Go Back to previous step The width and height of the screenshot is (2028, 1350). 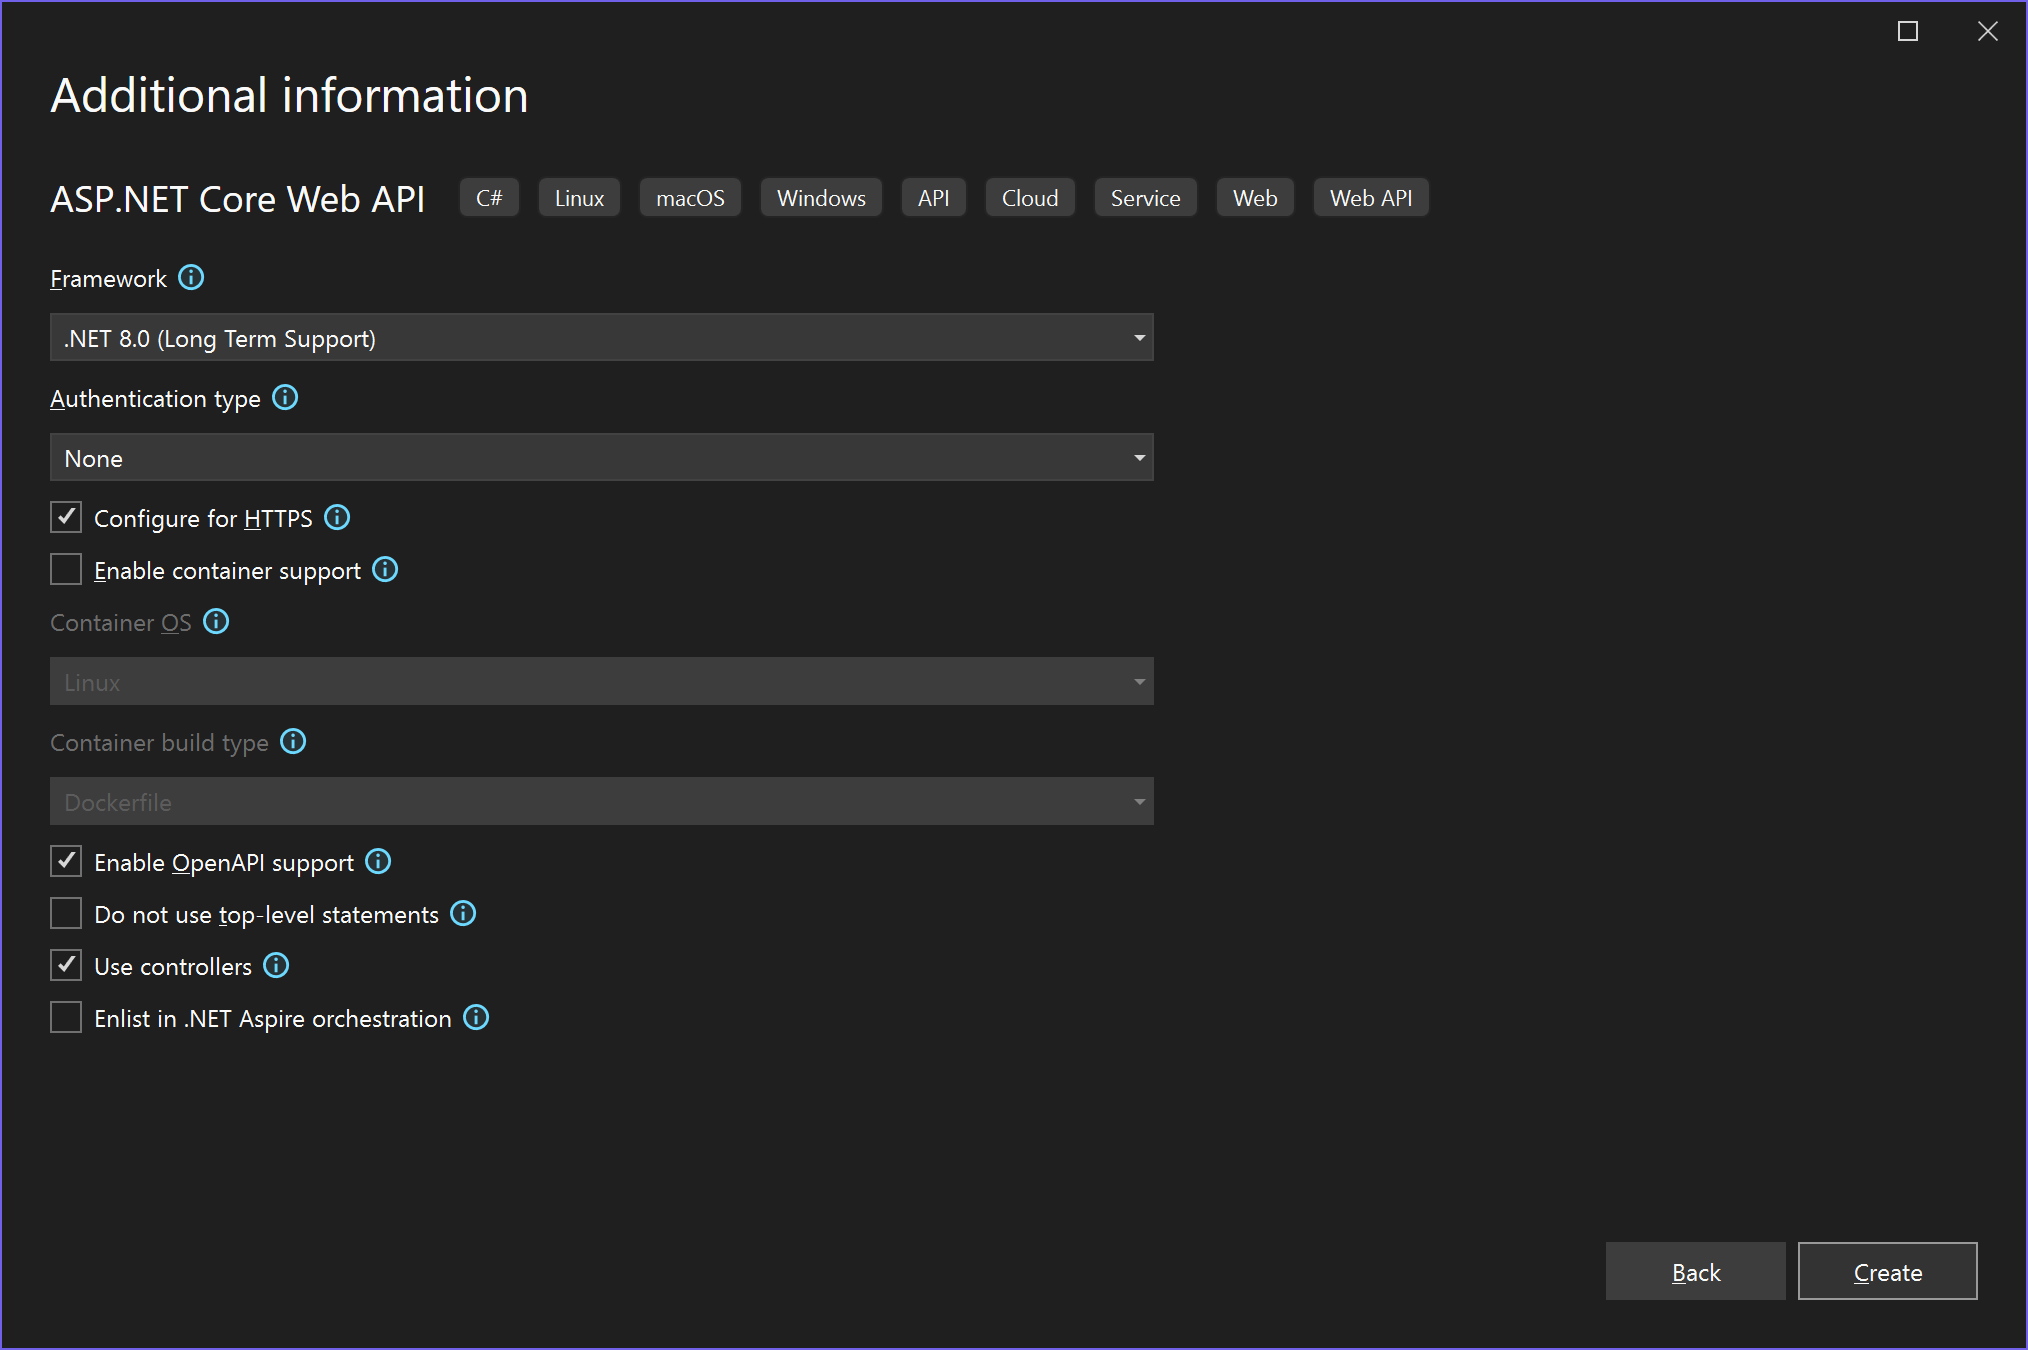pos(1695,1272)
